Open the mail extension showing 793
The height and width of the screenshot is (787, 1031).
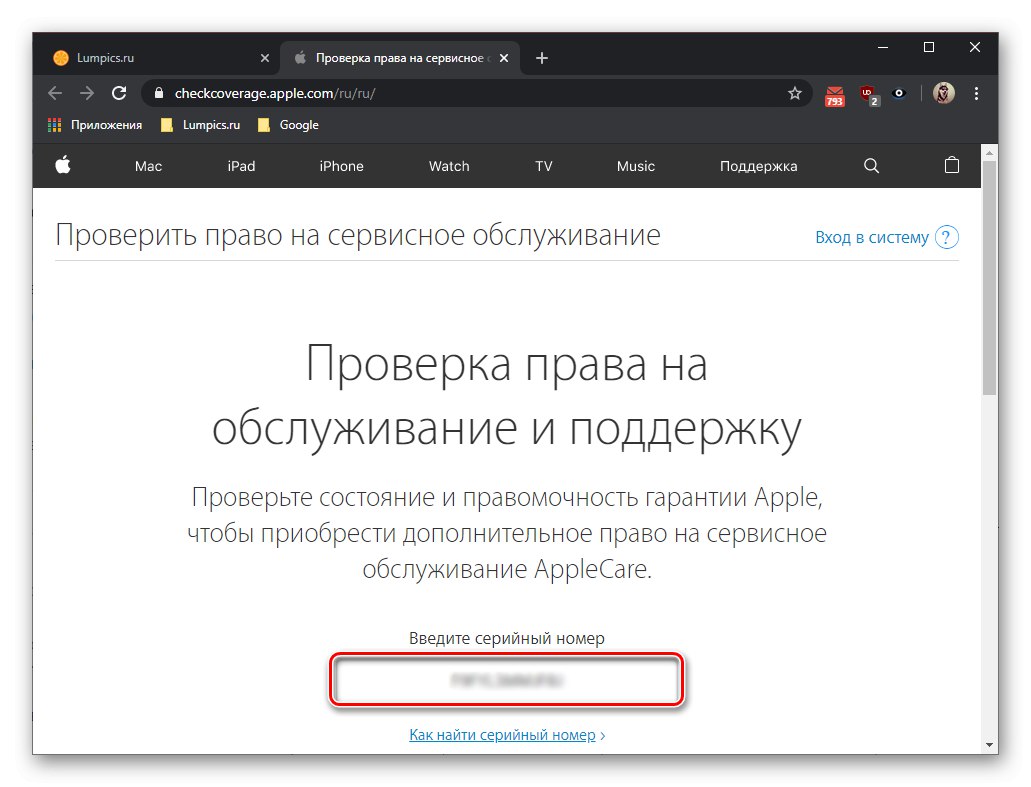[x=834, y=95]
